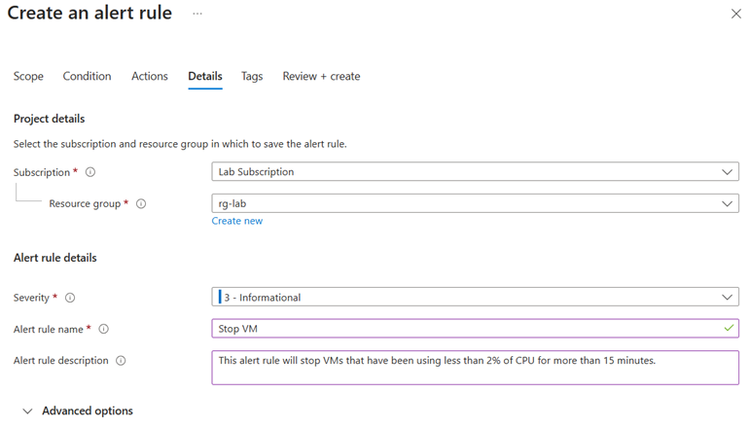Open the Severity dropdown
This screenshot has height=428, width=750.
(475, 297)
